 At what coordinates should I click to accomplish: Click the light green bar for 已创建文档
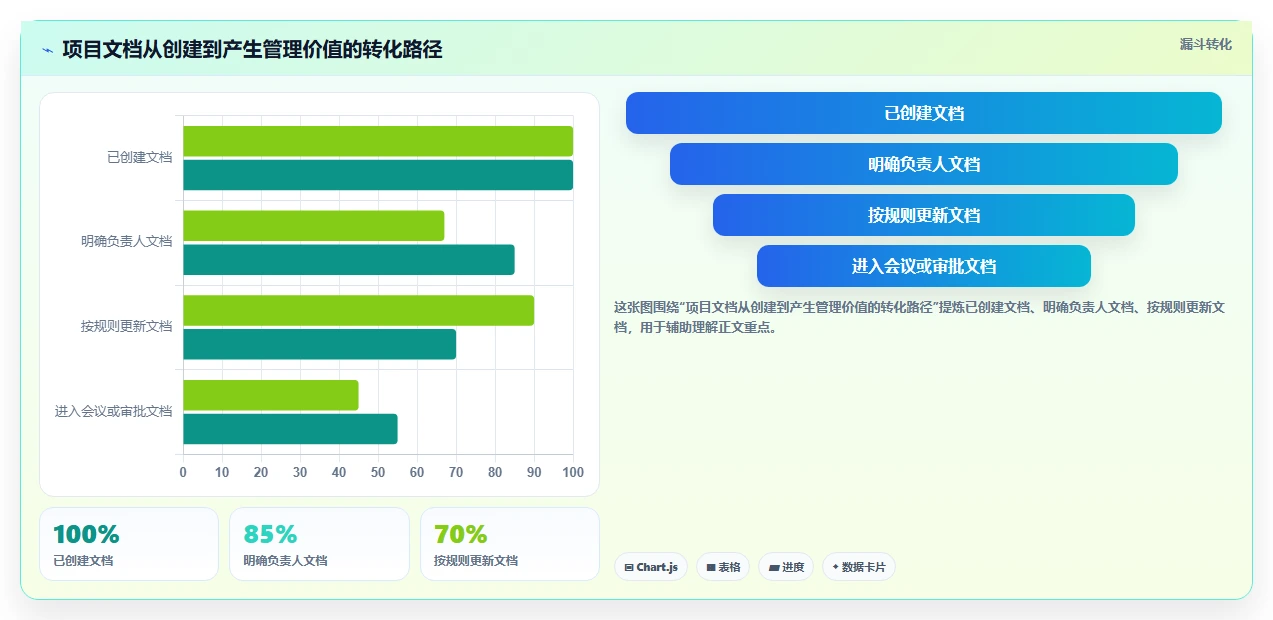tap(378, 141)
